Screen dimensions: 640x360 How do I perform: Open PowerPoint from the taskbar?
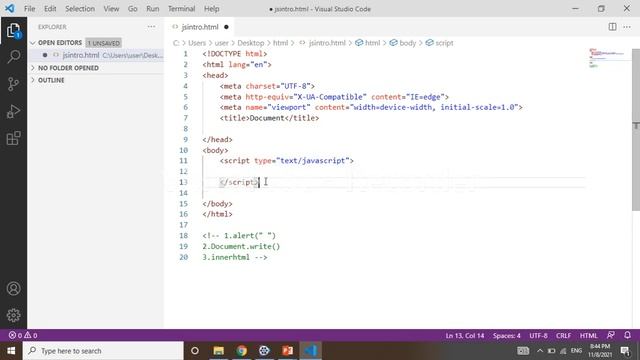tap(287, 351)
